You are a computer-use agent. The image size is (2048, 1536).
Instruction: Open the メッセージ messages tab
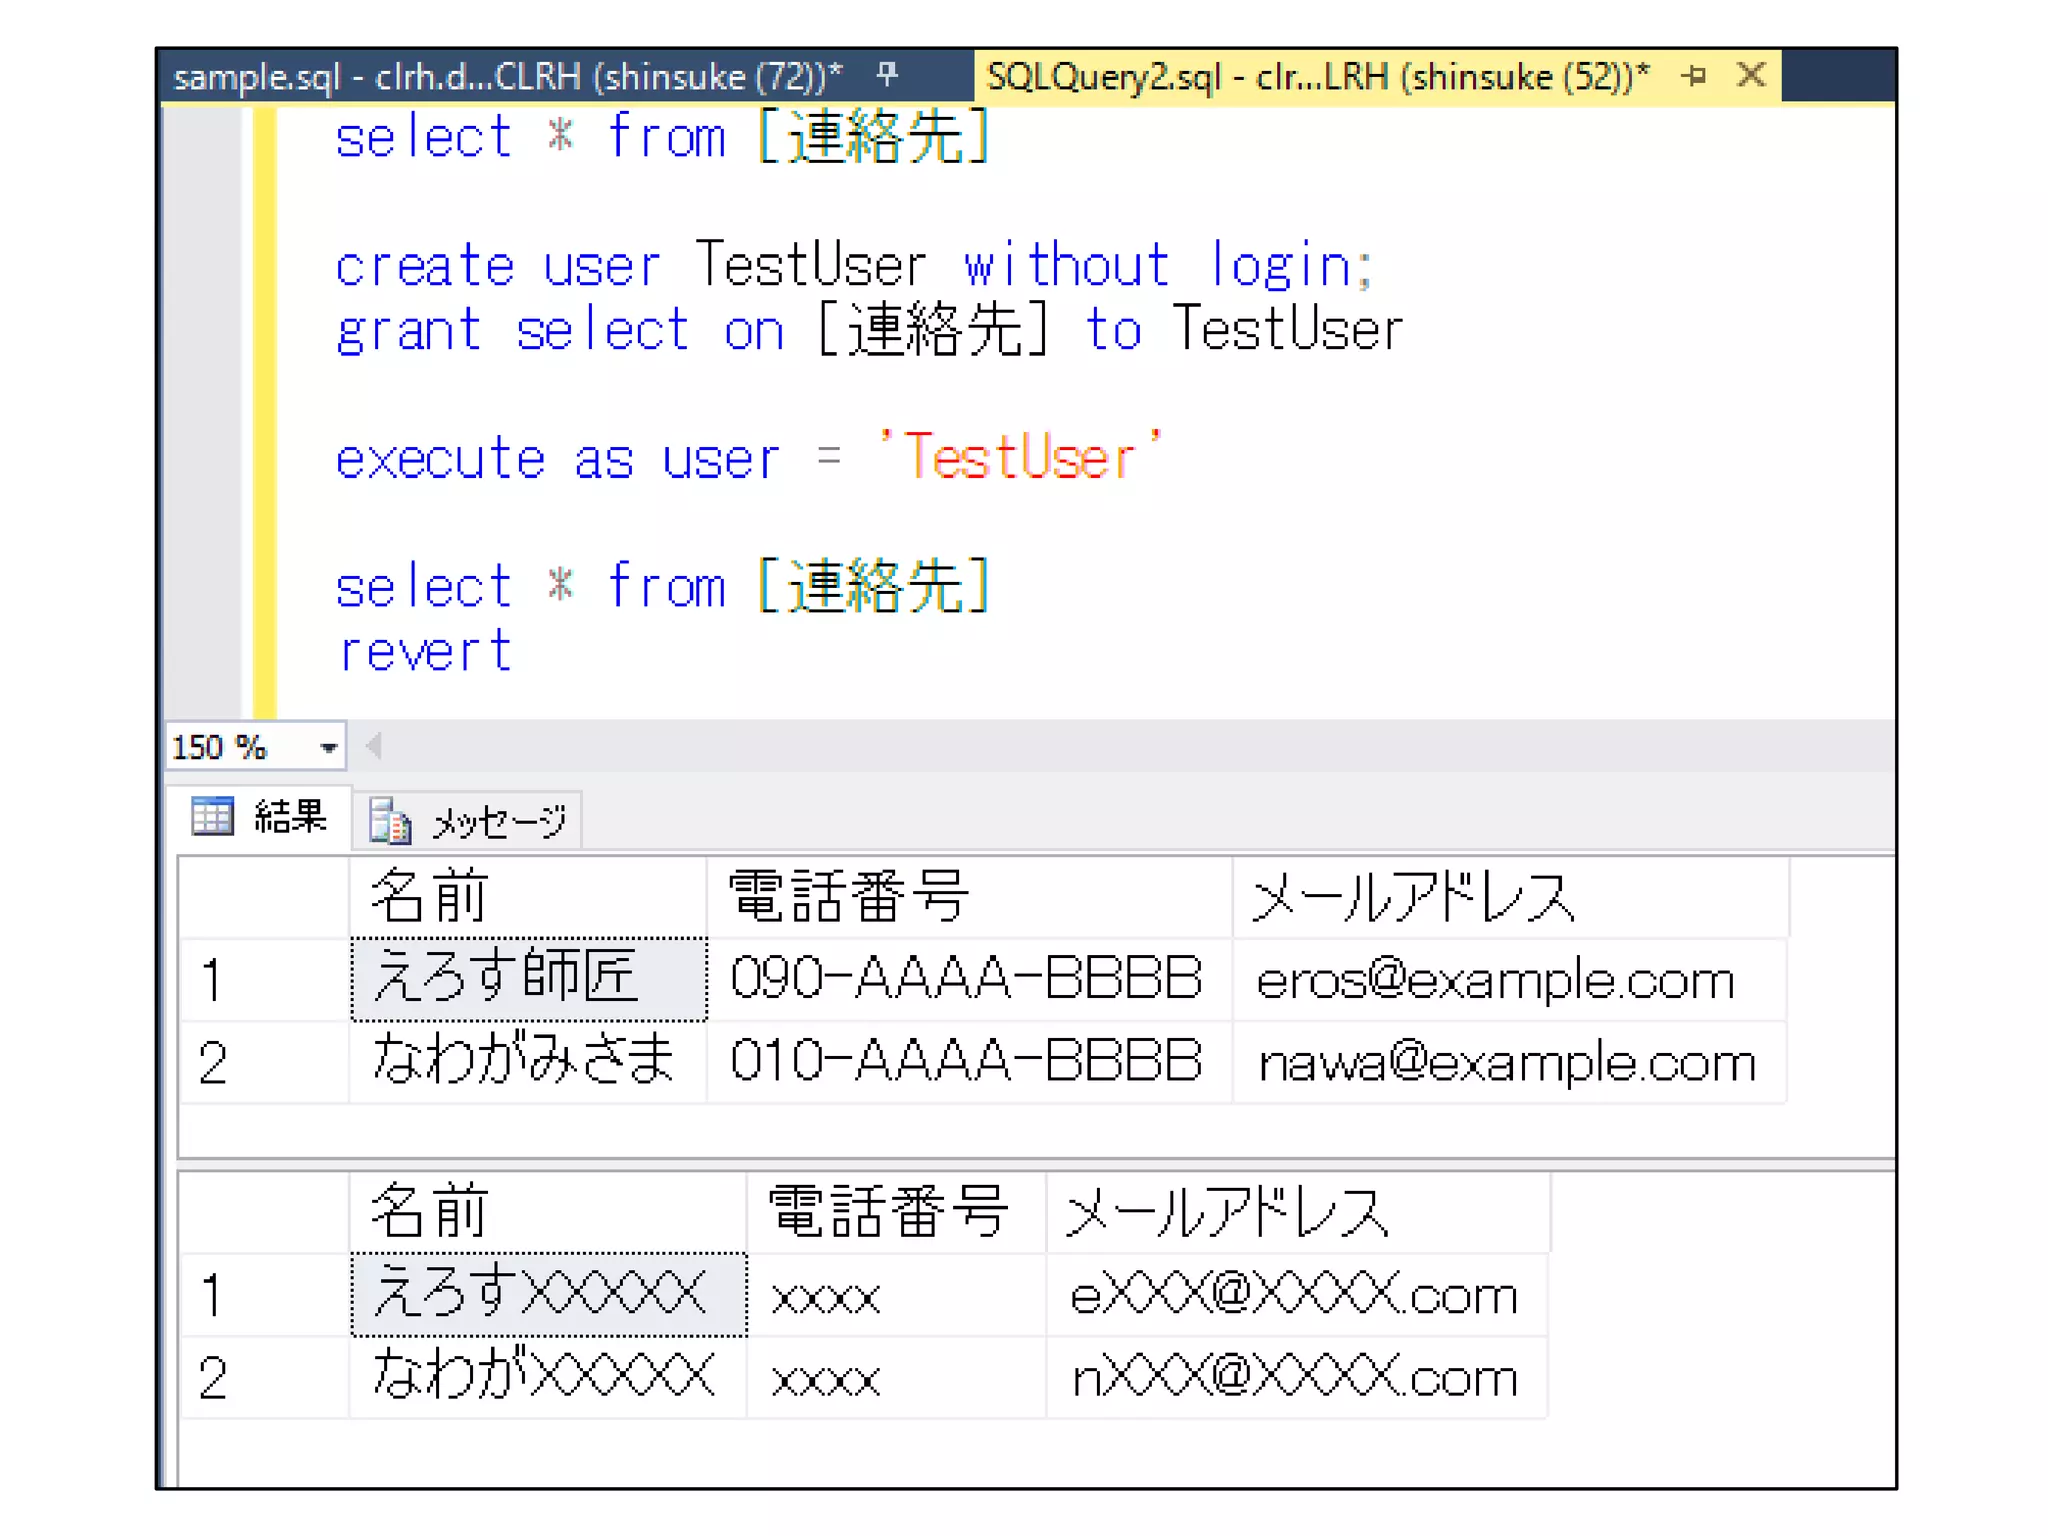(x=498, y=822)
